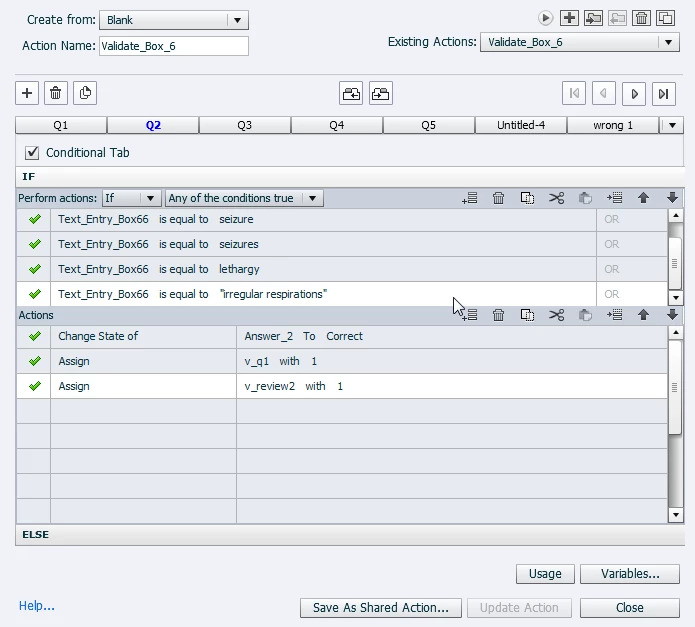Toggle the green check on the lethargy condition
The width and height of the screenshot is (695, 627).
[x=35, y=269]
